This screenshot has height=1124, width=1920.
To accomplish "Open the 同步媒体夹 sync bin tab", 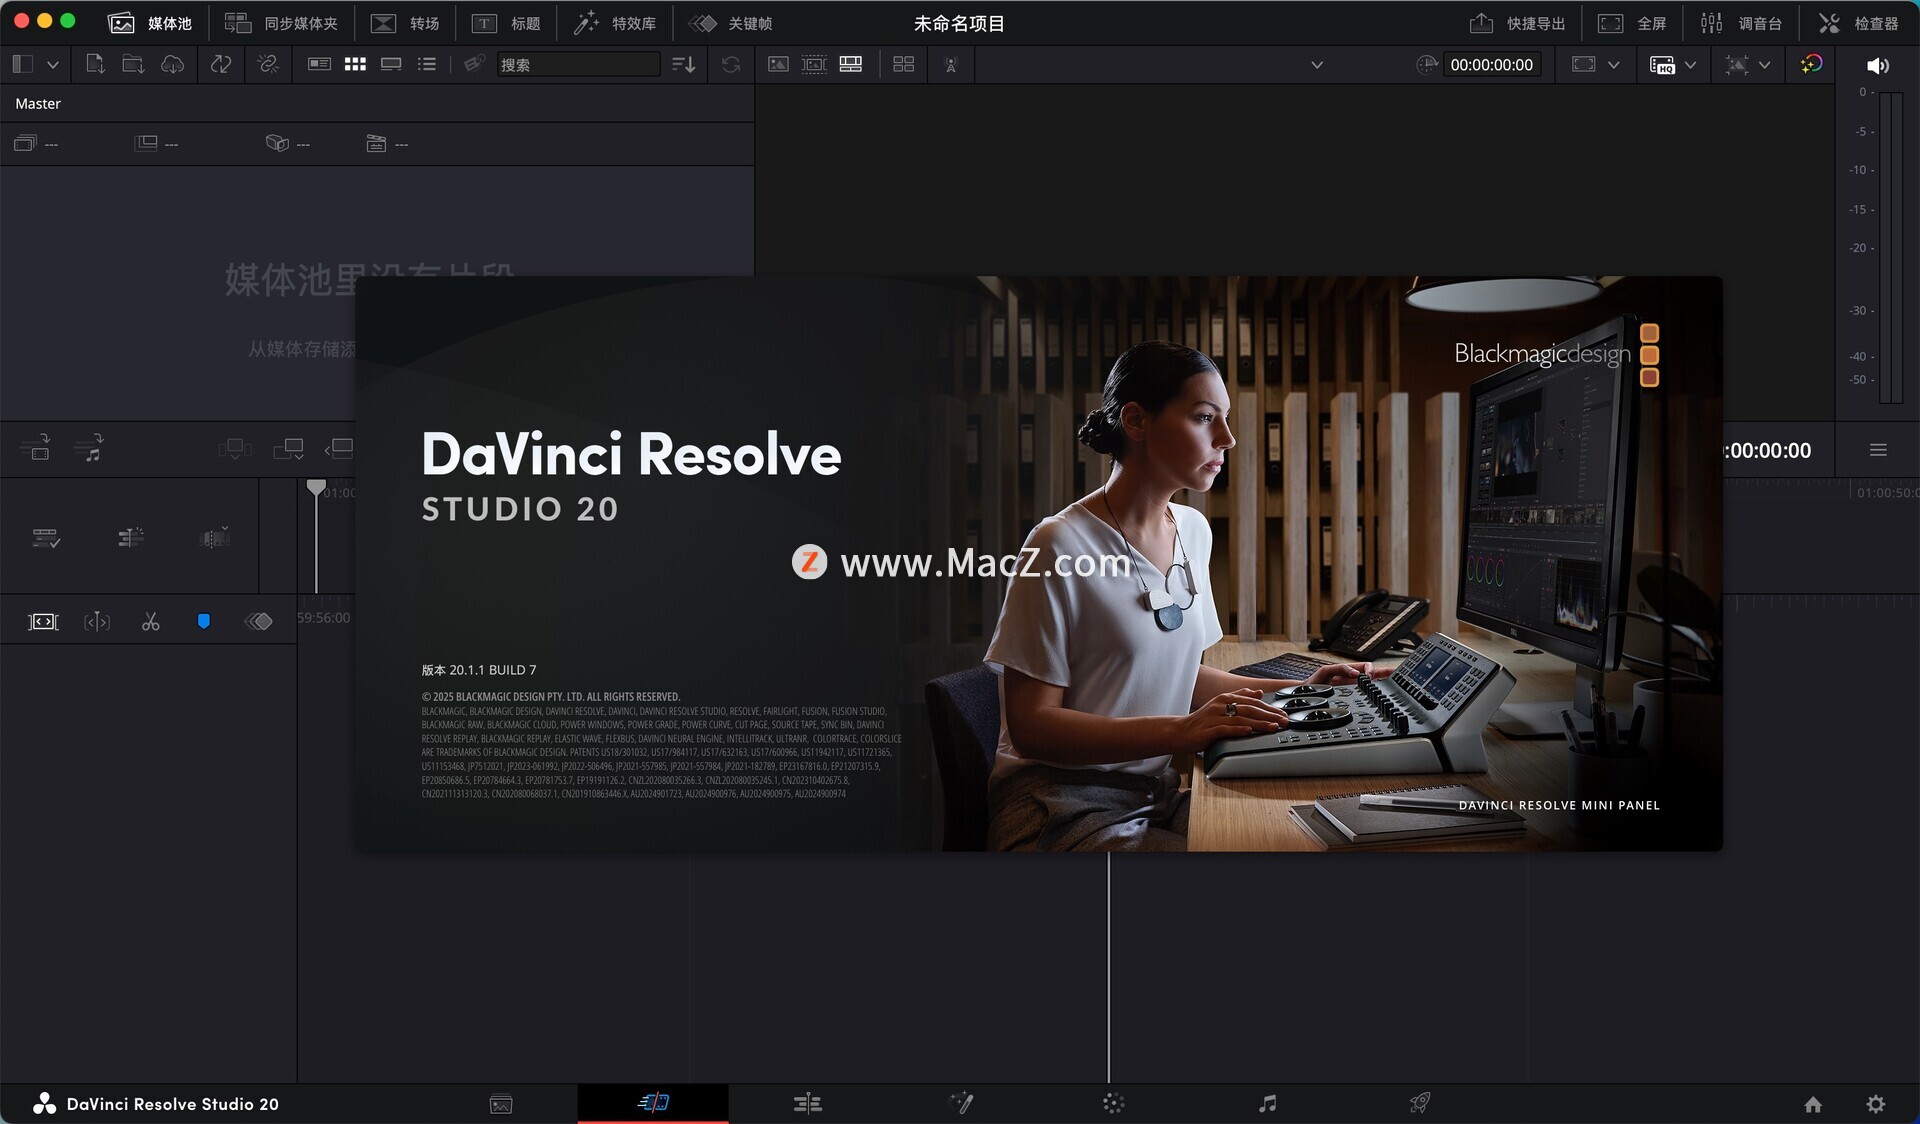I will click(x=281, y=23).
